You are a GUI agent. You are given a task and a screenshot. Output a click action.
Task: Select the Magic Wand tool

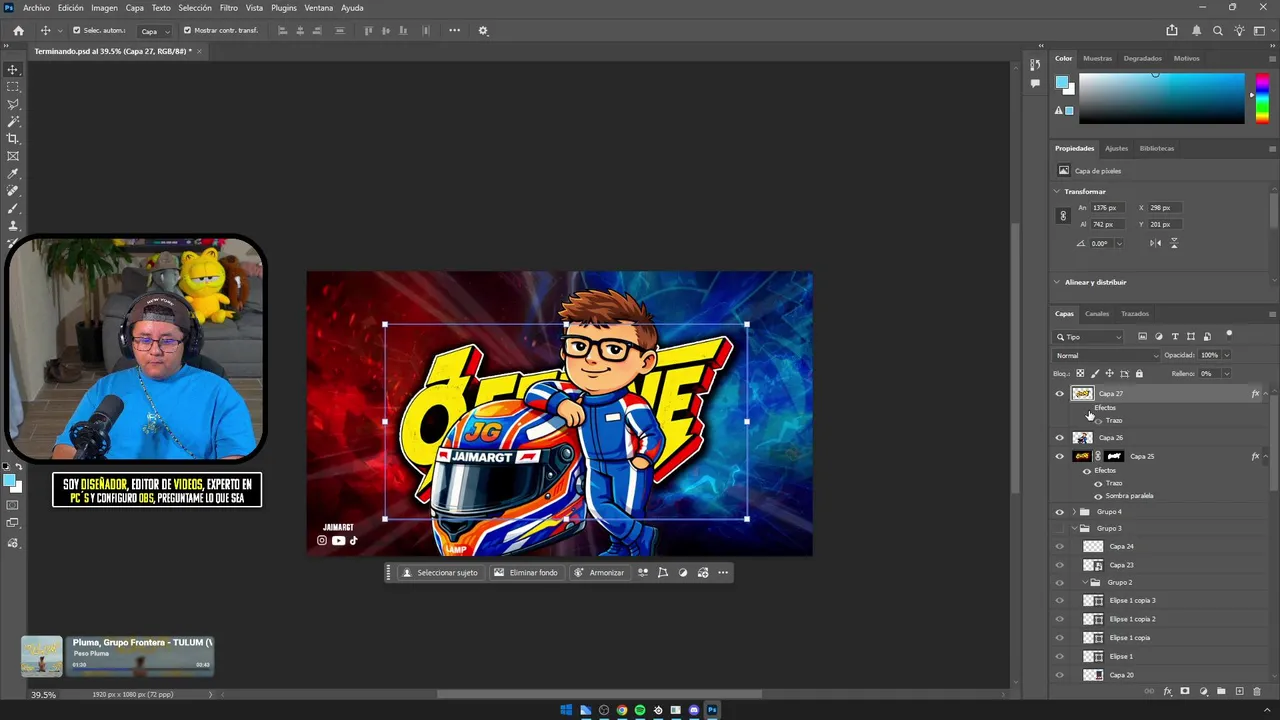[x=13, y=121]
